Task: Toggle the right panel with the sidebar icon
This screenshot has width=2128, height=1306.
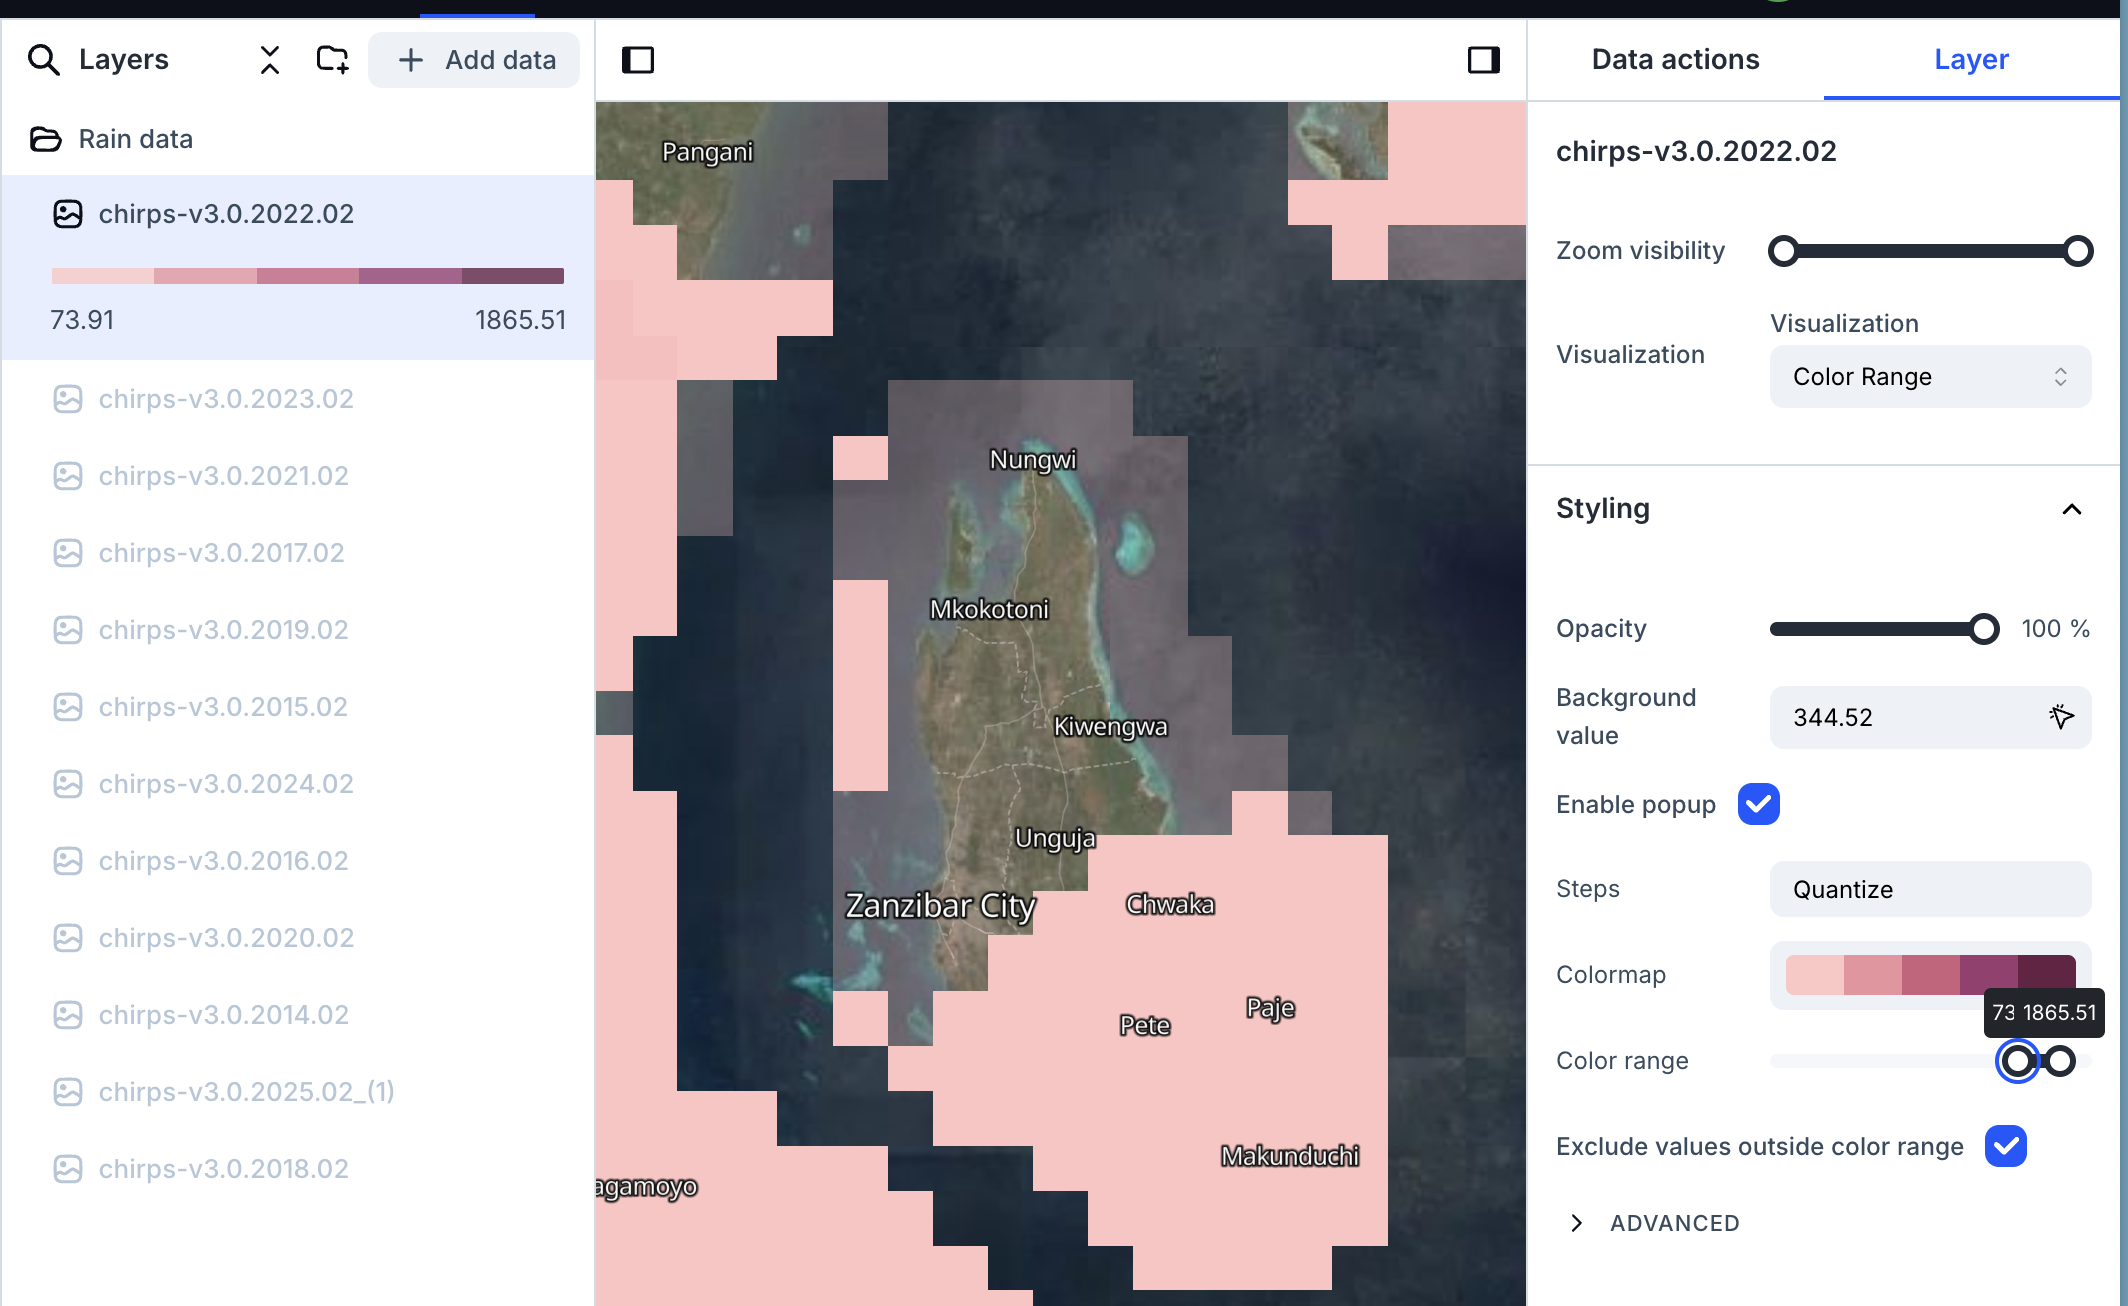Action: tap(1483, 60)
